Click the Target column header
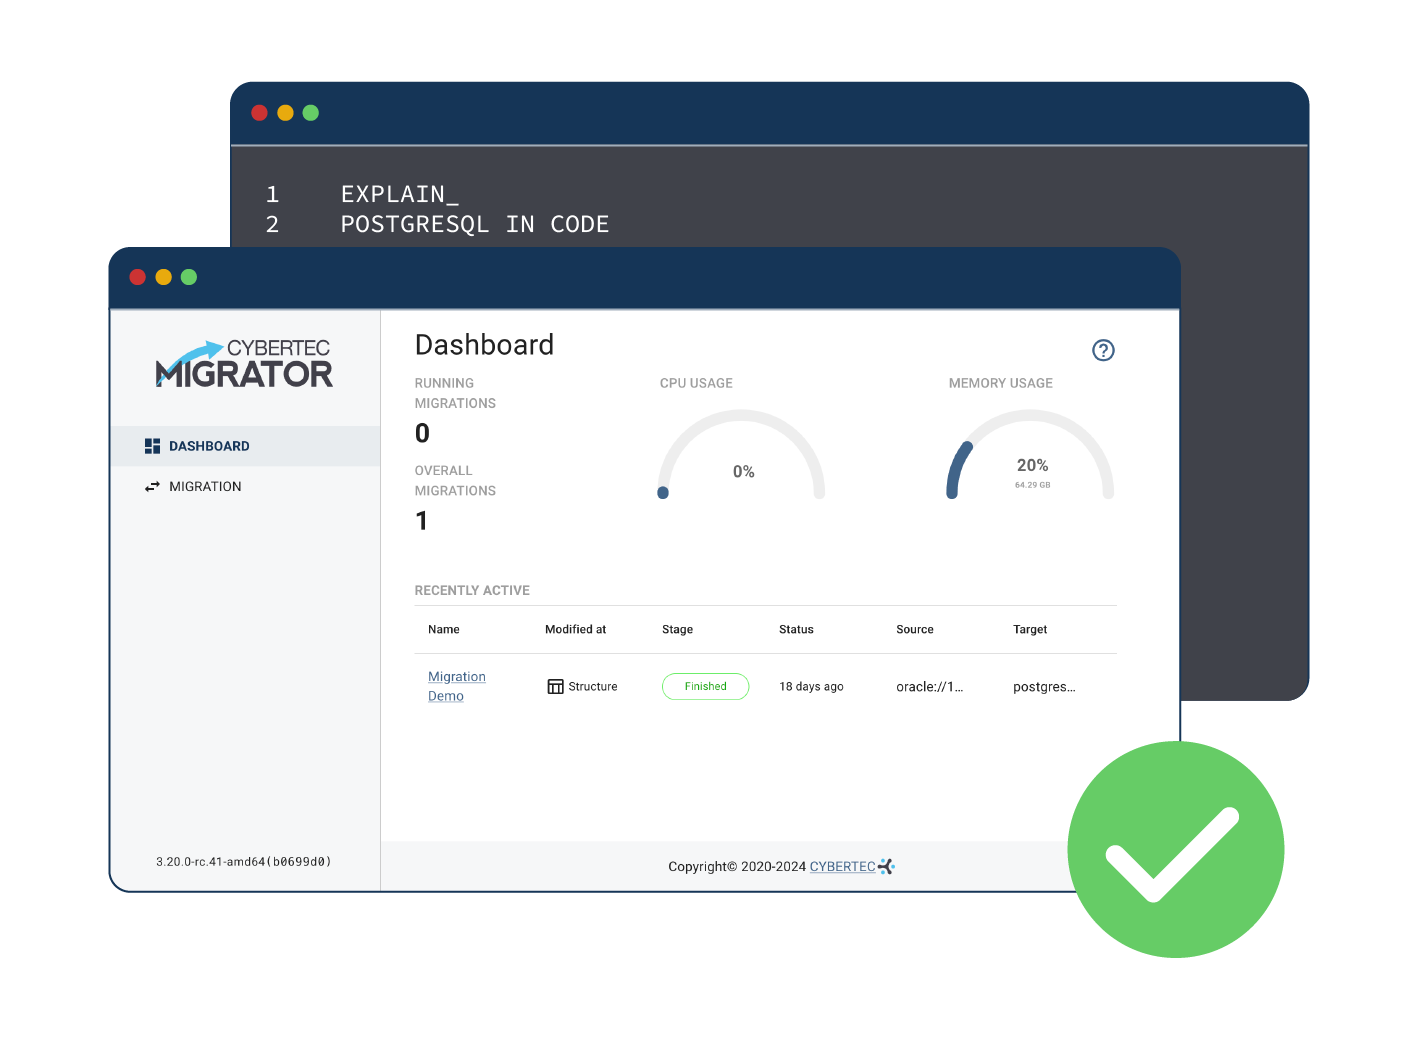1417x1042 pixels. pyautogui.click(x=1030, y=630)
